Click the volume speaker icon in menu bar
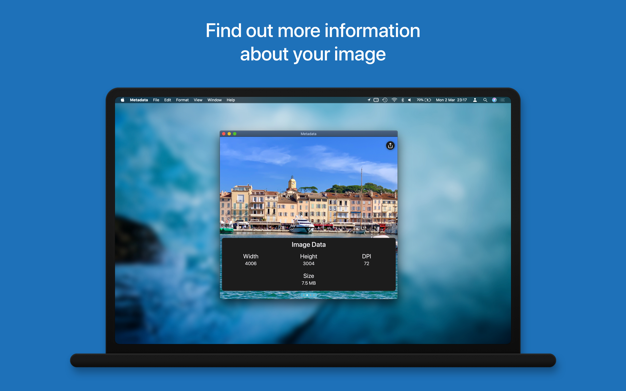 click(410, 100)
